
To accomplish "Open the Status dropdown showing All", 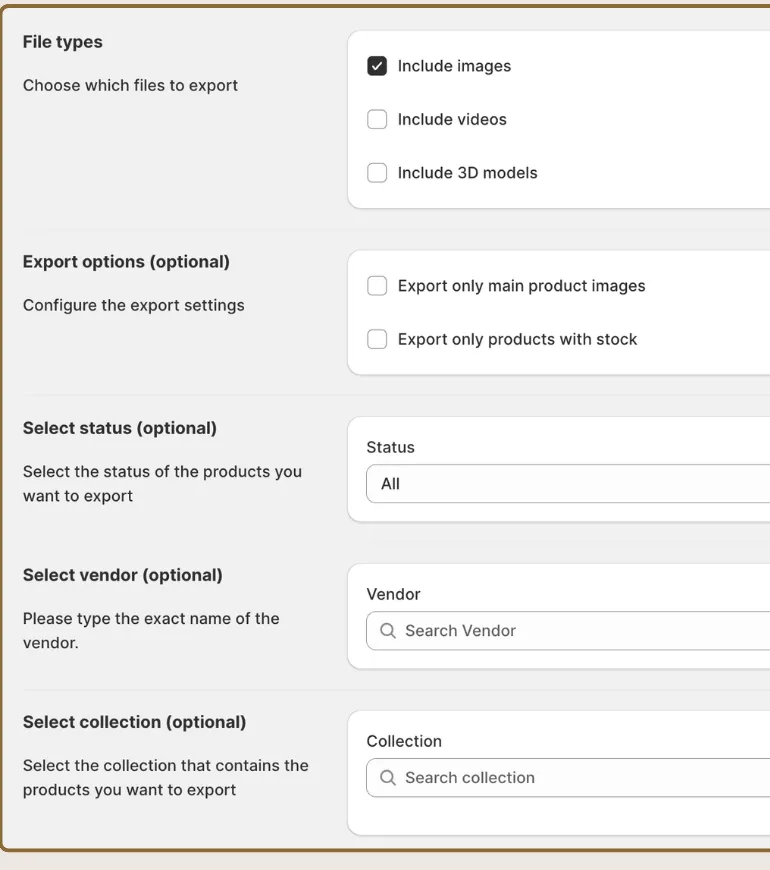I will pos(568,484).
